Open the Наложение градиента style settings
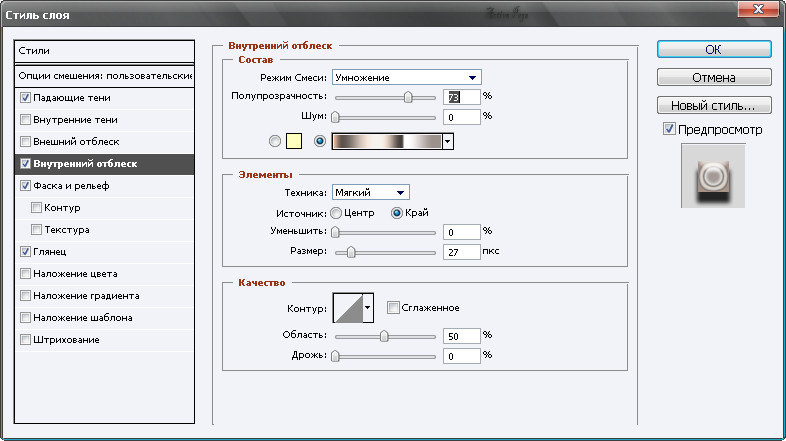Image resolution: width=786 pixels, height=441 pixels. pyautogui.click(x=85, y=296)
